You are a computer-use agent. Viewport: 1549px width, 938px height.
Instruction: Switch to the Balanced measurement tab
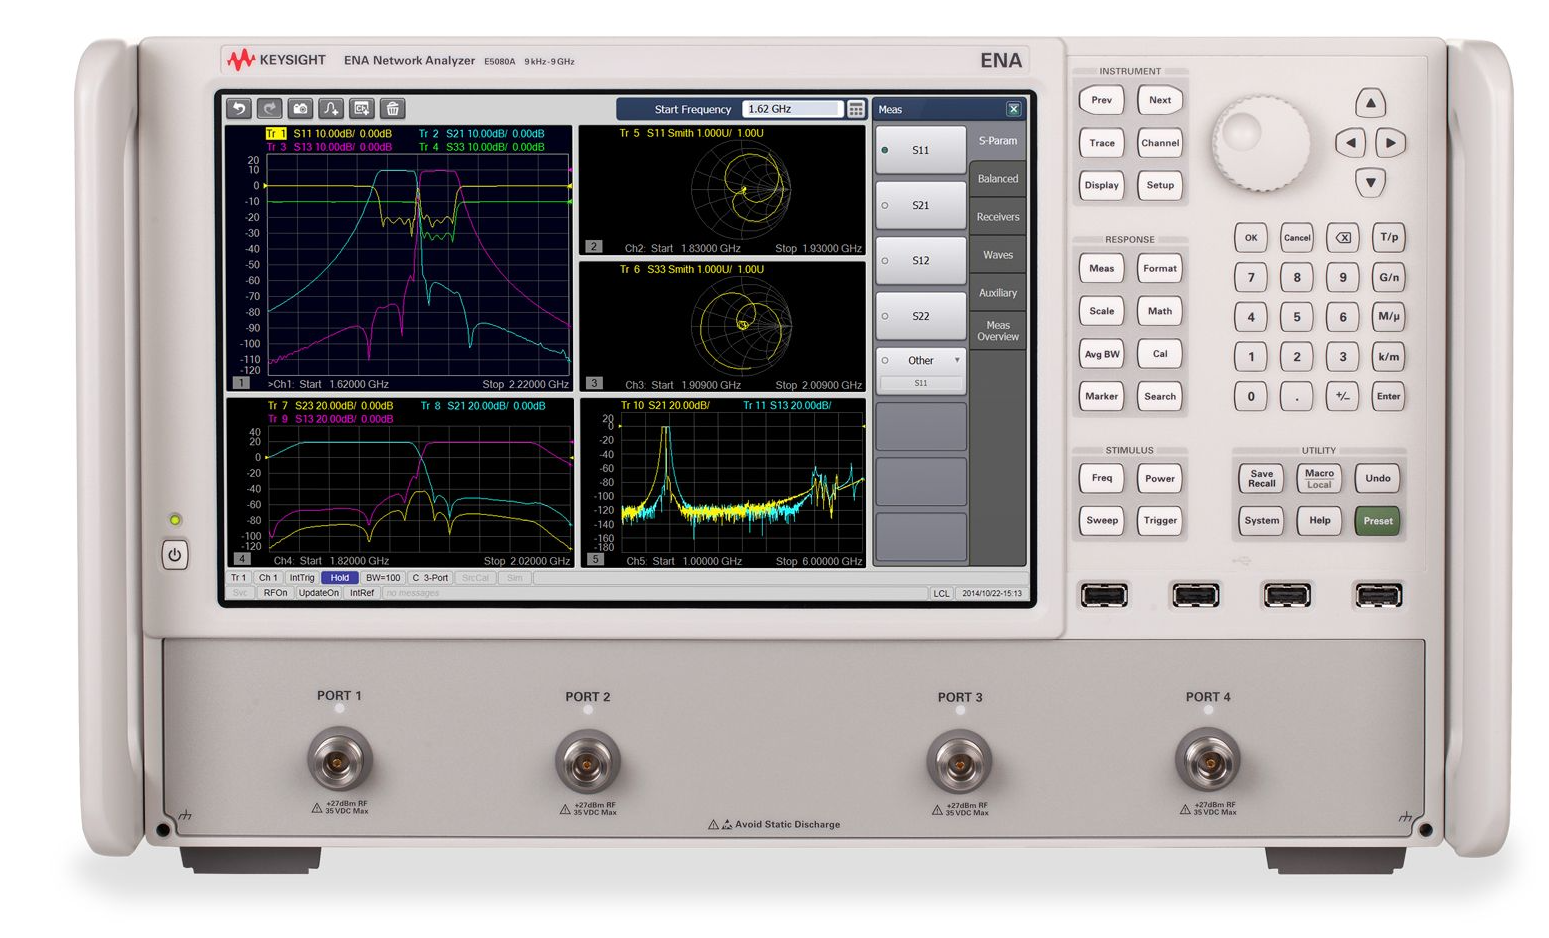(997, 178)
